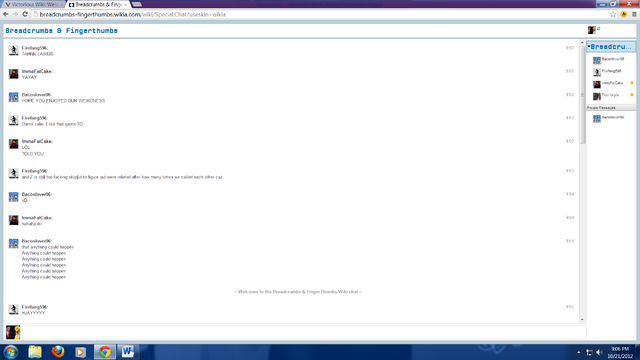
Task: Open a new browser tab
Action: tap(137, 4)
